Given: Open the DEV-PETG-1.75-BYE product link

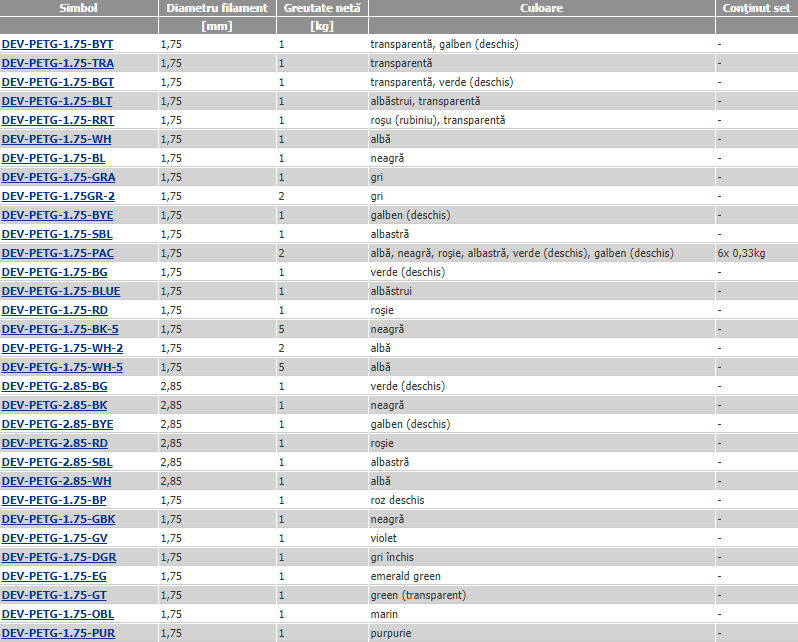Looking at the screenshot, I should point(57,215).
